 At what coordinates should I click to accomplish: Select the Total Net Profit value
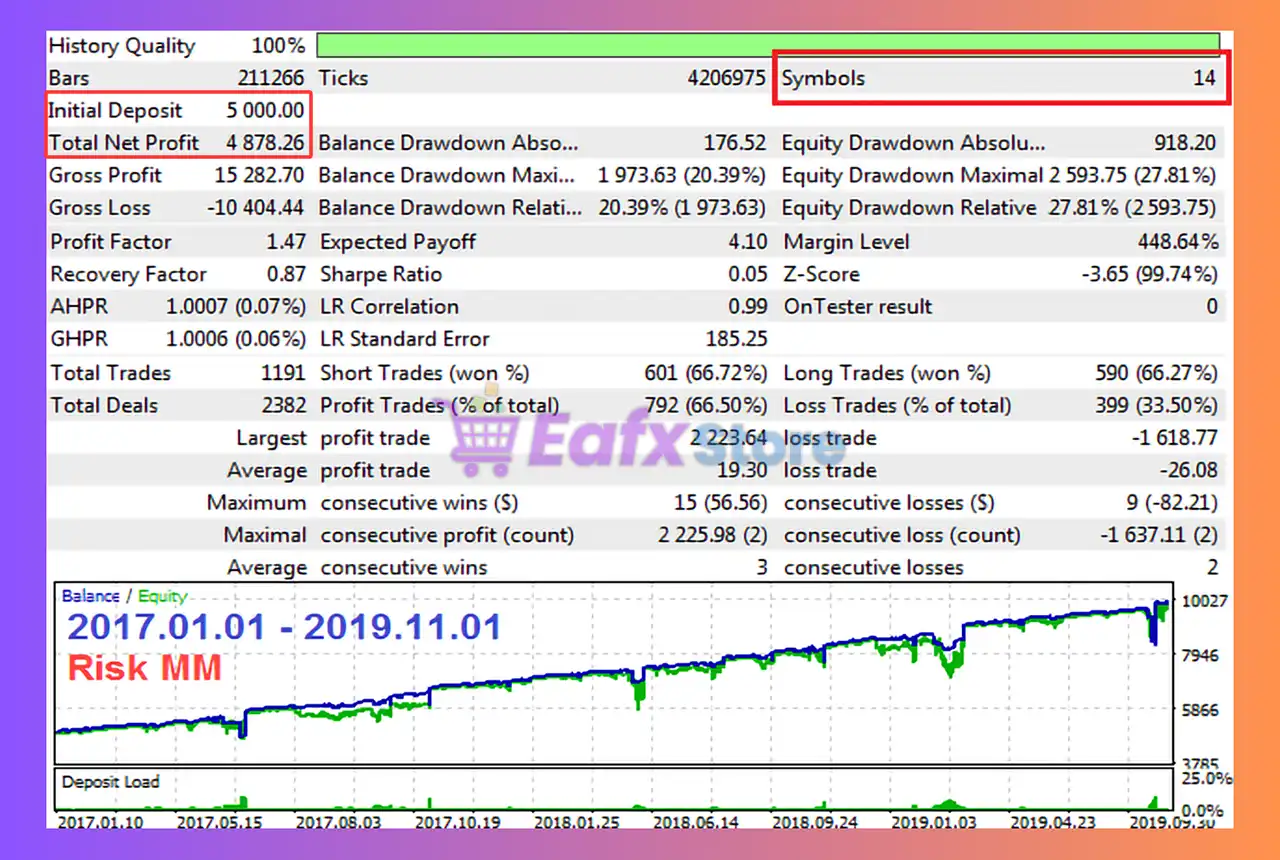point(265,143)
